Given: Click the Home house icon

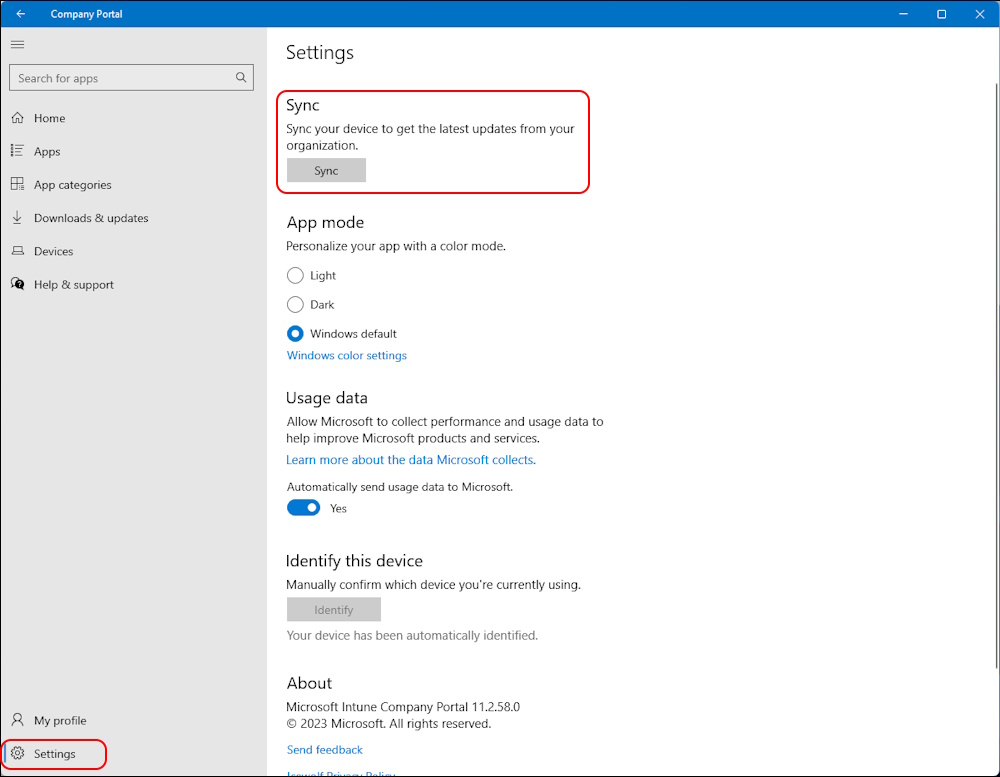Looking at the screenshot, I should [x=17, y=117].
